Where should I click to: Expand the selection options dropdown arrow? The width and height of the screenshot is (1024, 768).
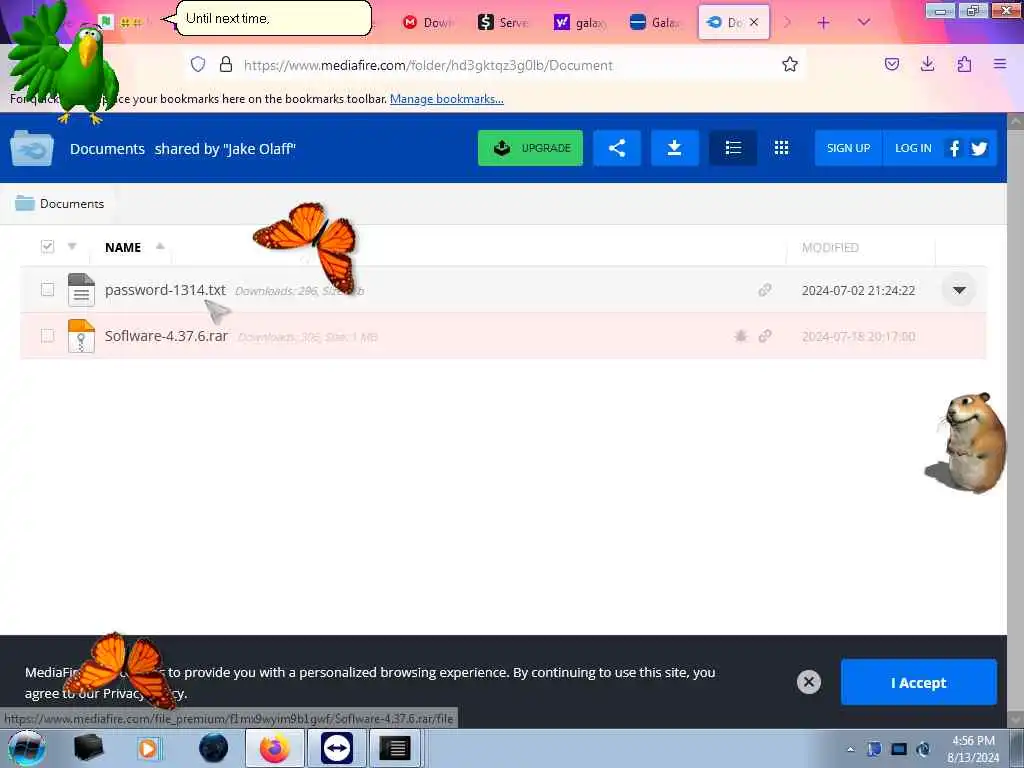[x=72, y=246]
